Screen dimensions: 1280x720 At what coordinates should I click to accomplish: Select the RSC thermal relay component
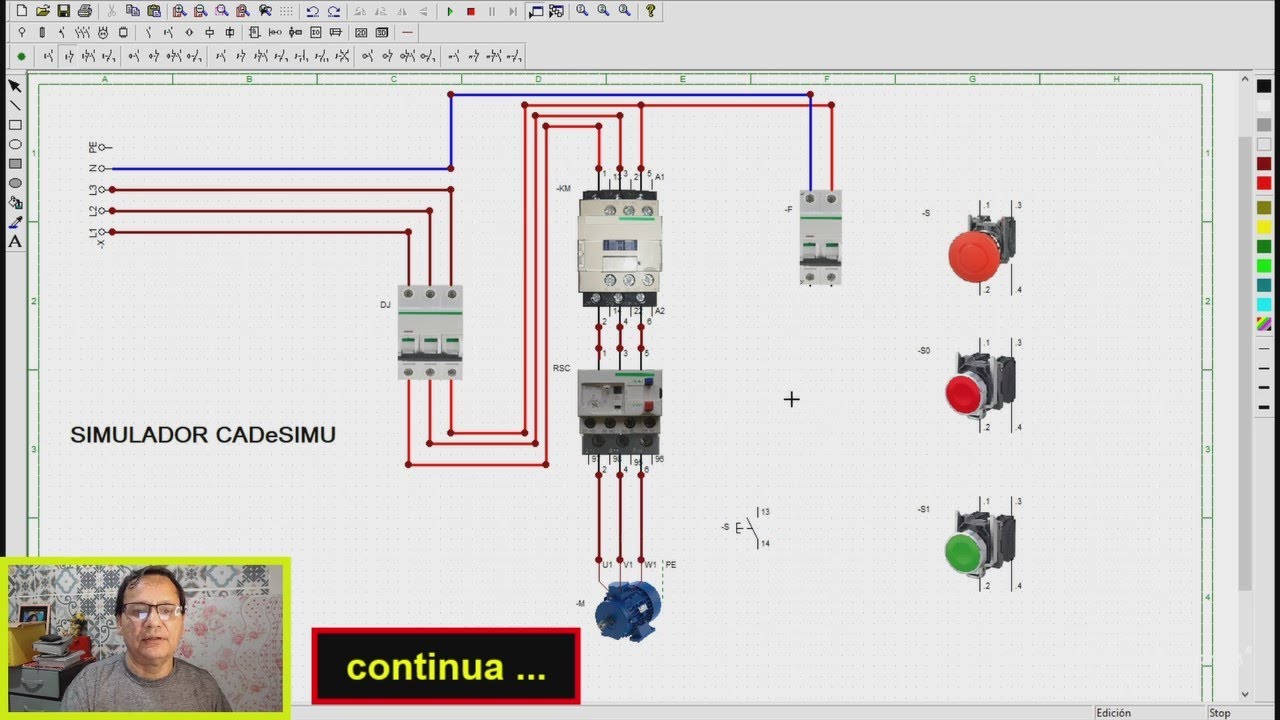[x=620, y=411]
